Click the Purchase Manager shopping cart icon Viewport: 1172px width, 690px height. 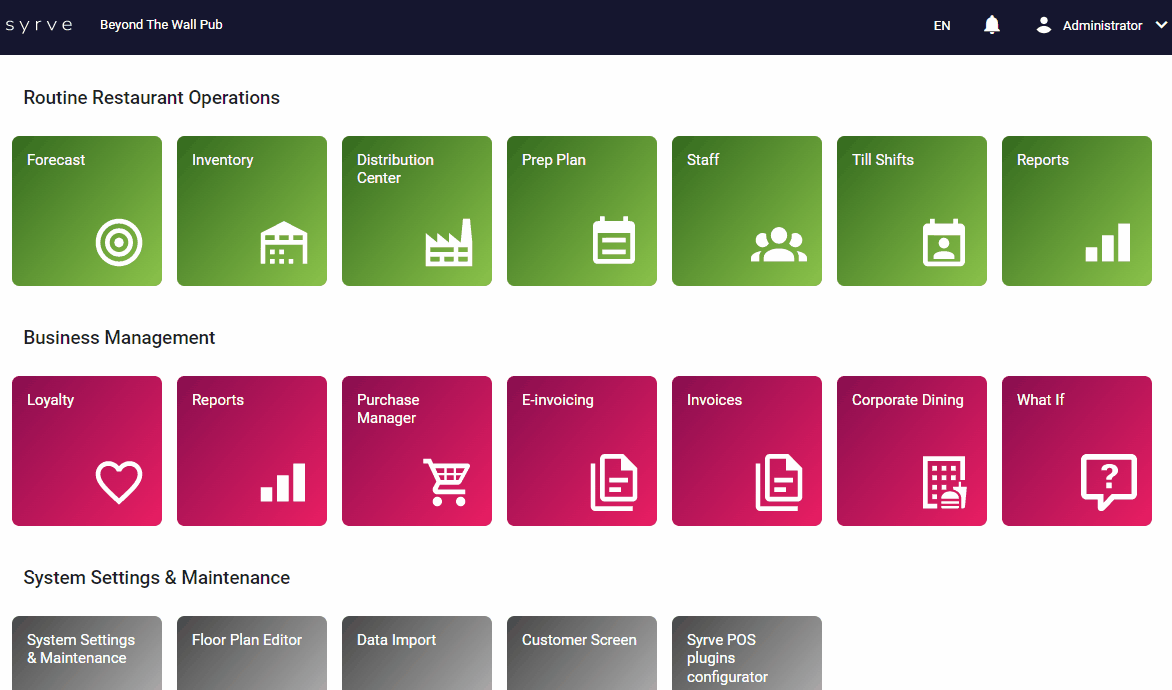[x=446, y=482]
